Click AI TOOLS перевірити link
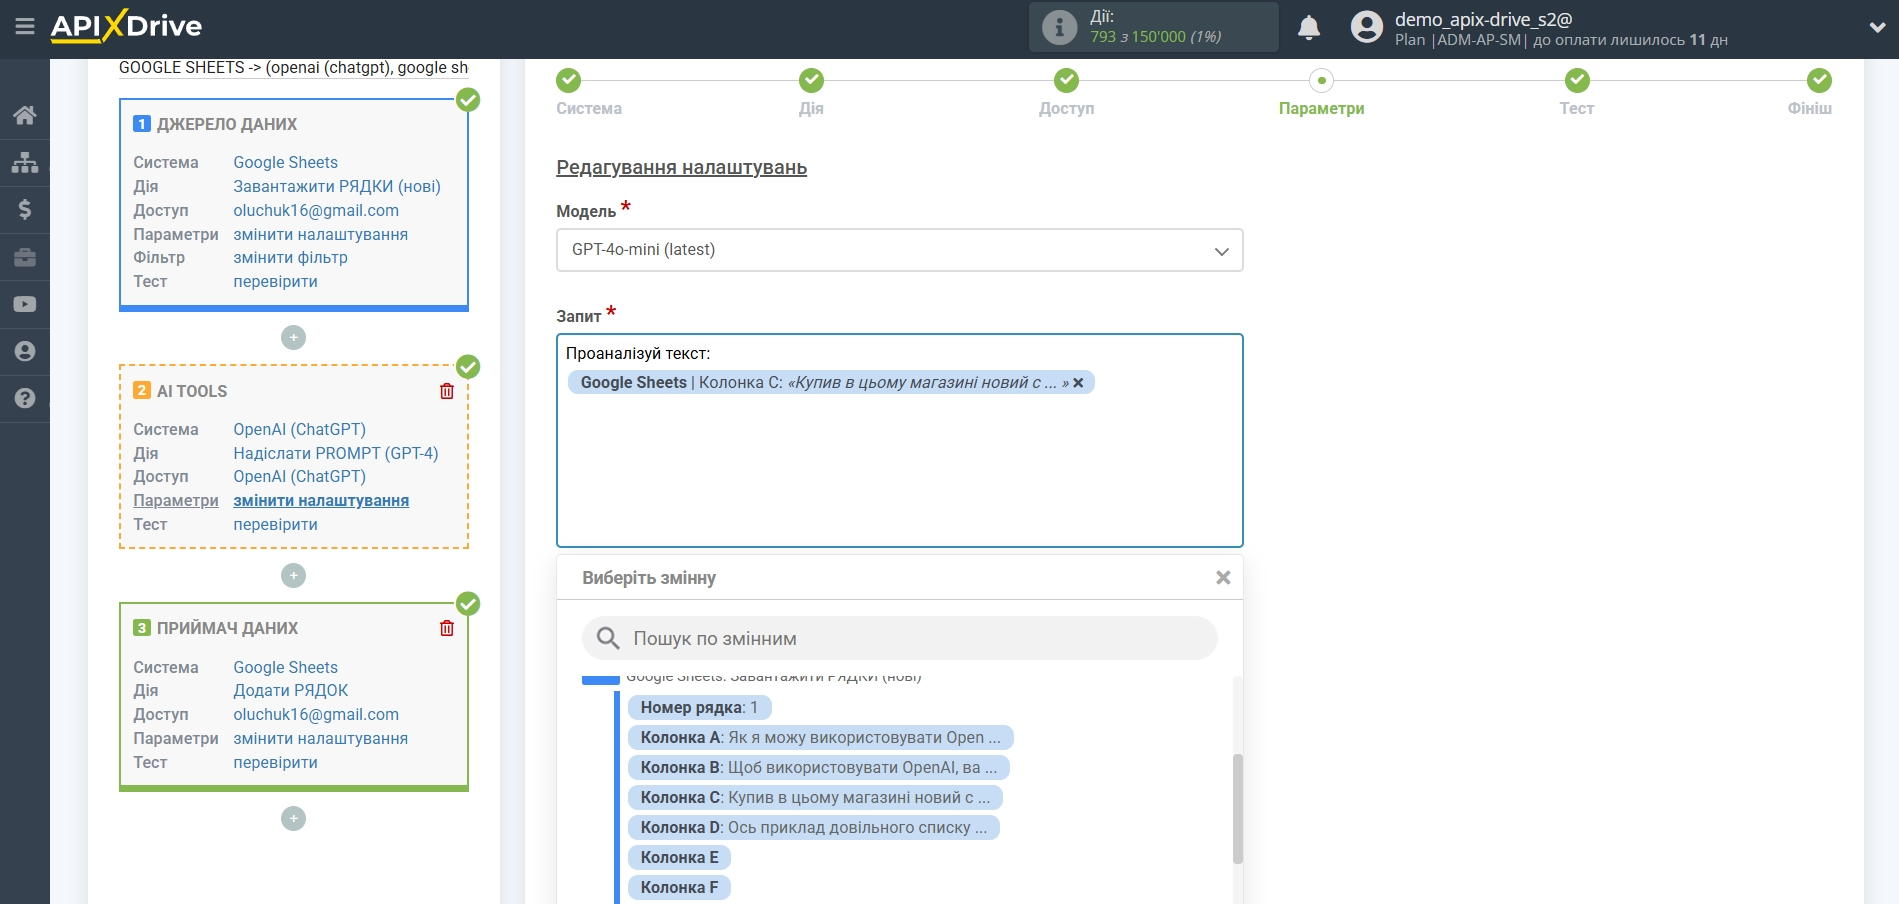This screenshot has height=904, width=1899. point(275,524)
